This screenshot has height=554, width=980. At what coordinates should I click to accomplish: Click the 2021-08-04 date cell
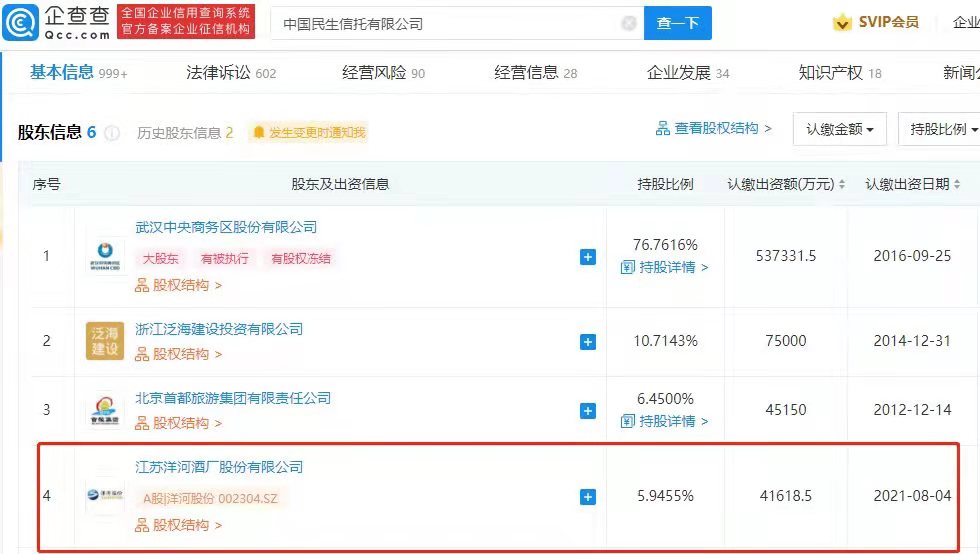tap(912, 496)
